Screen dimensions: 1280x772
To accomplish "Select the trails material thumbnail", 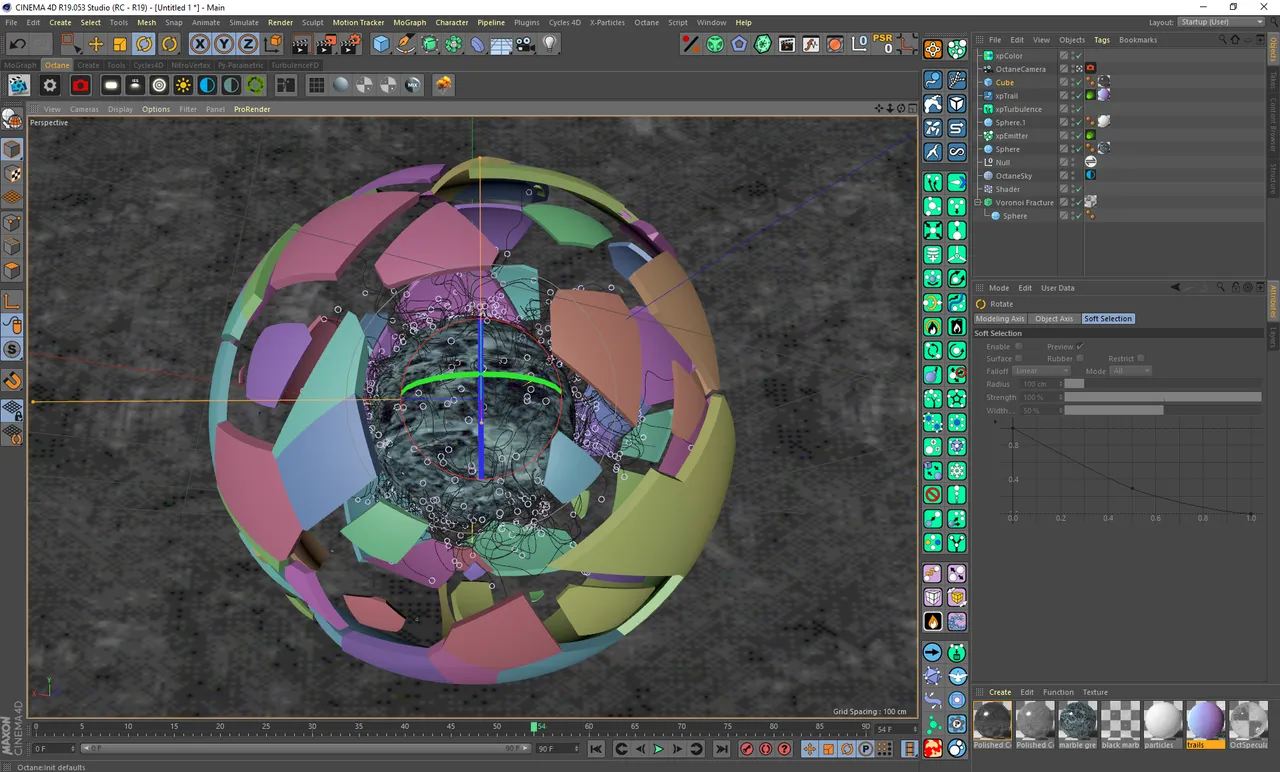I will point(1205,720).
